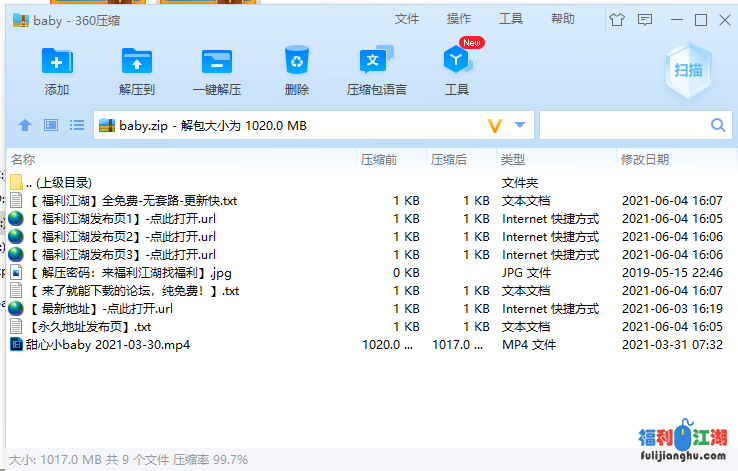Screen dimensions: 738x471
Task: Select the 上级目录 parent folder entry
Action: click(x=60, y=183)
